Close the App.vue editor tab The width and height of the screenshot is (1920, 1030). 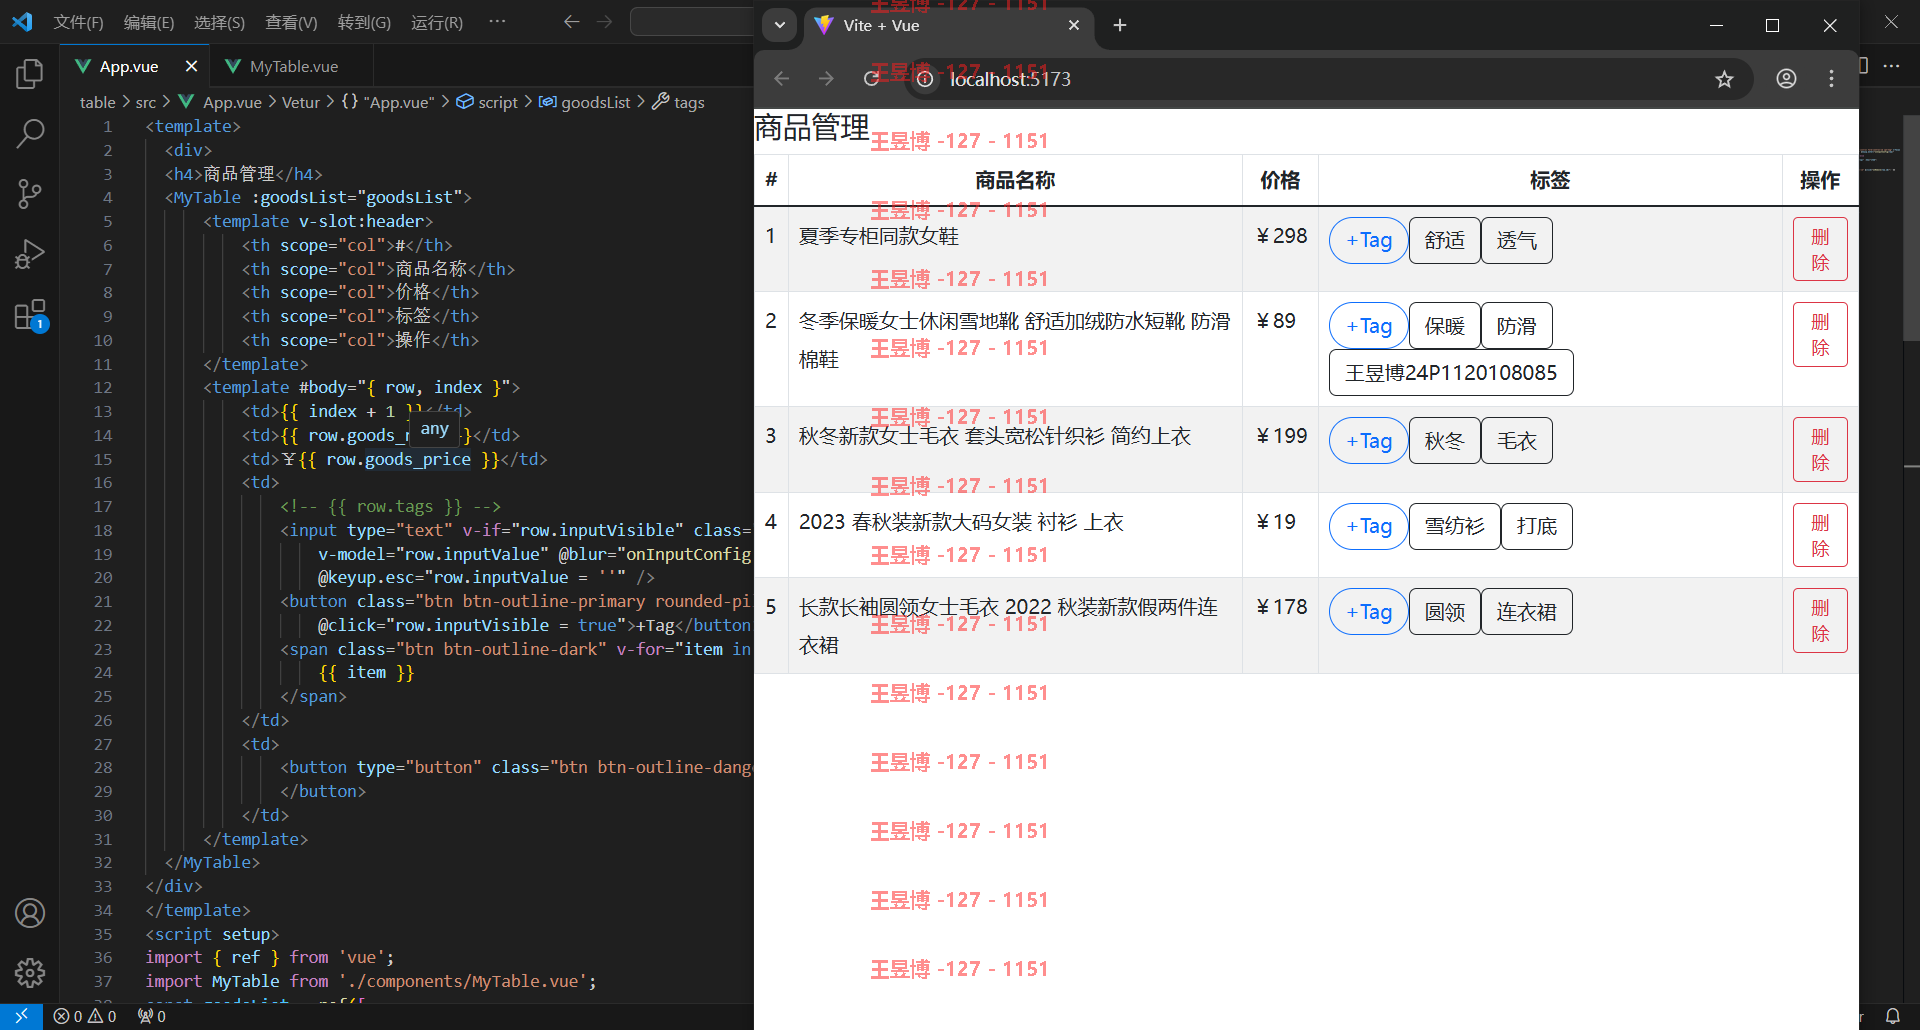point(191,66)
